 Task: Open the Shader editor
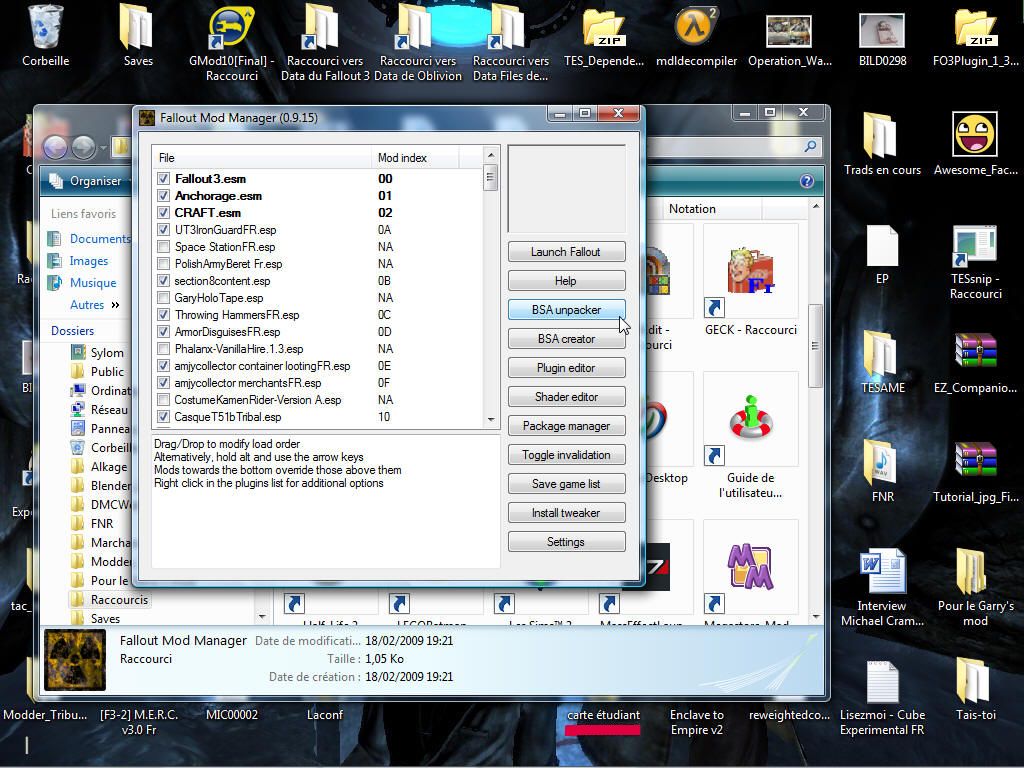tap(566, 396)
